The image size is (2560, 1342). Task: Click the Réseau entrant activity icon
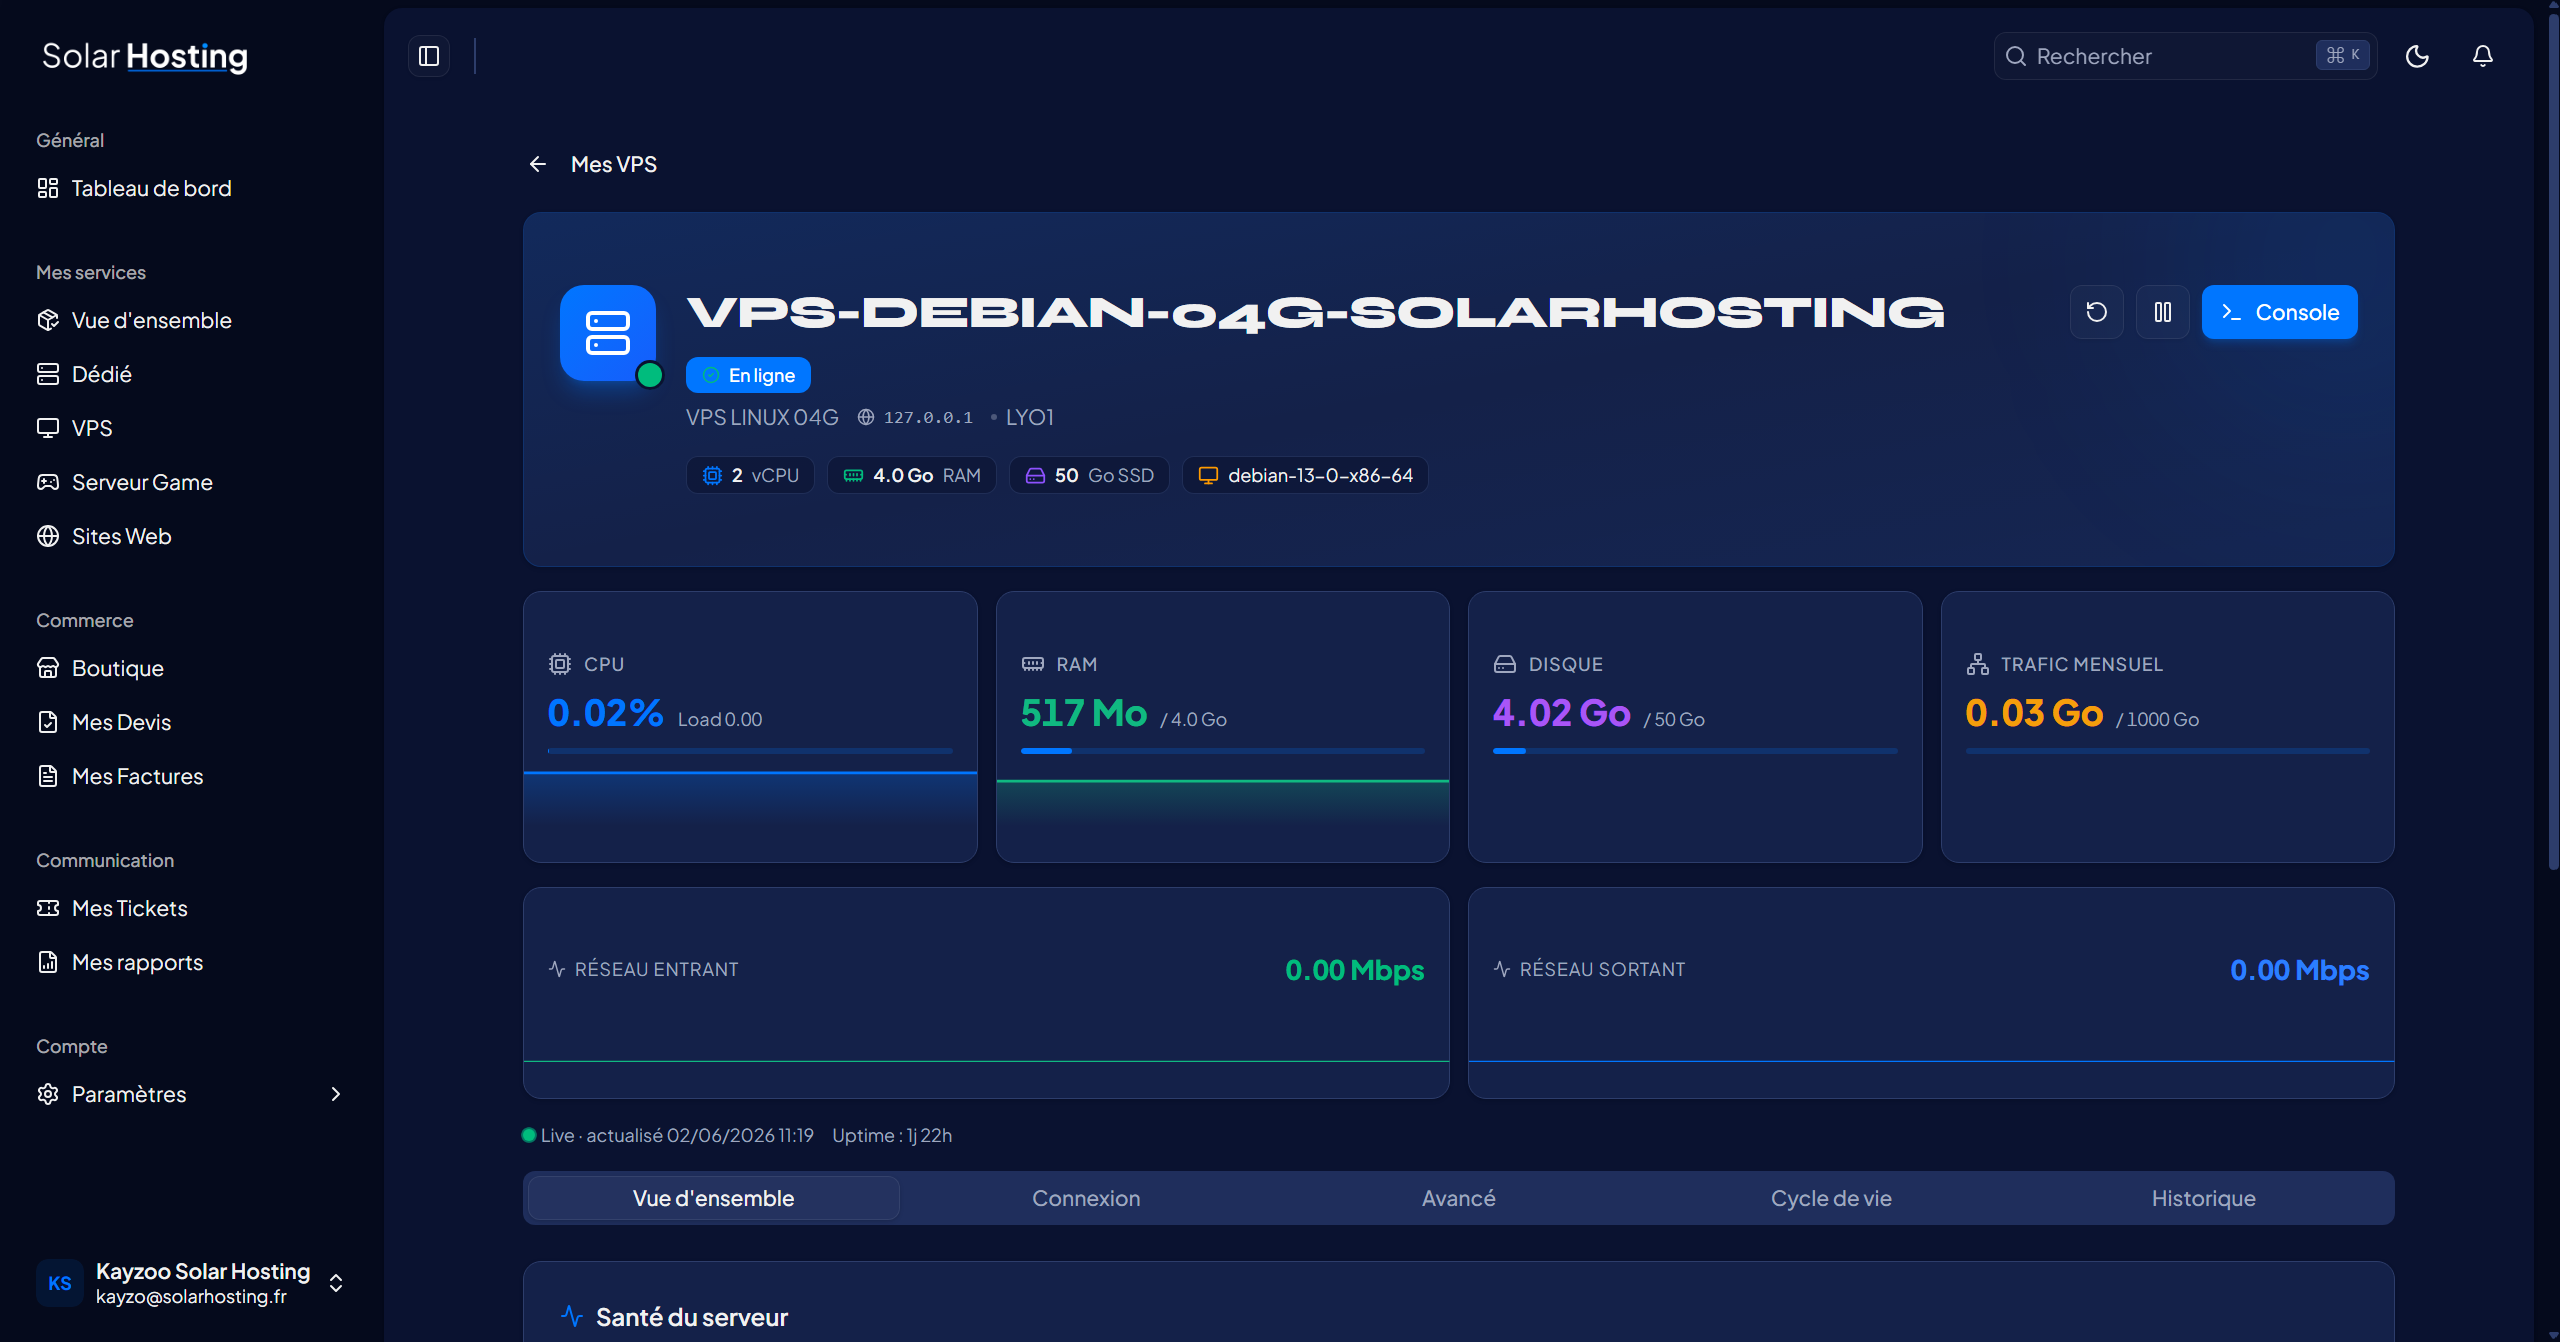[x=557, y=969]
